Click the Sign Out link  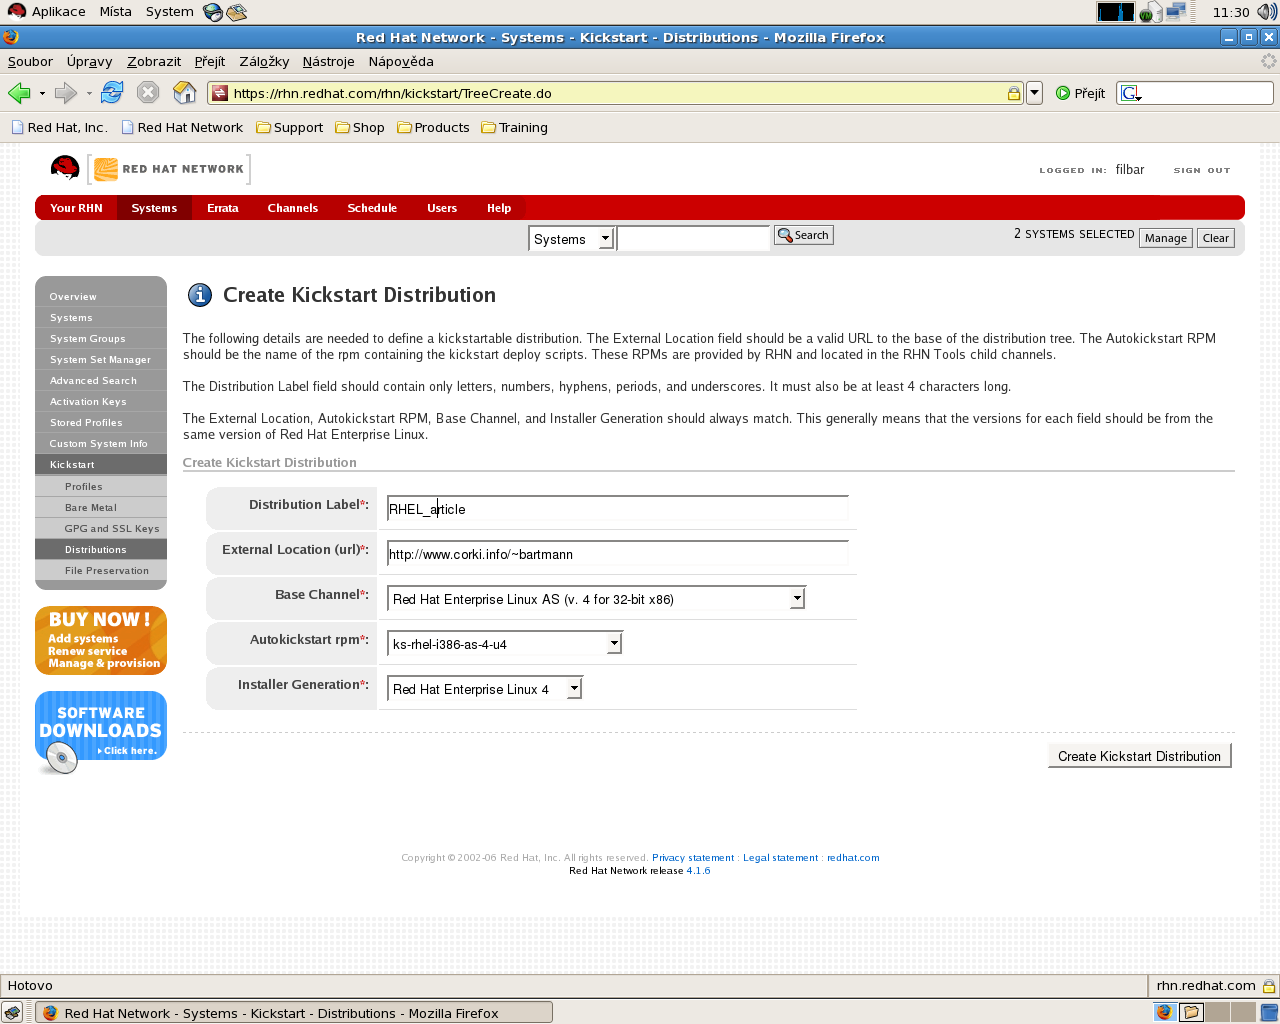(x=1202, y=170)
